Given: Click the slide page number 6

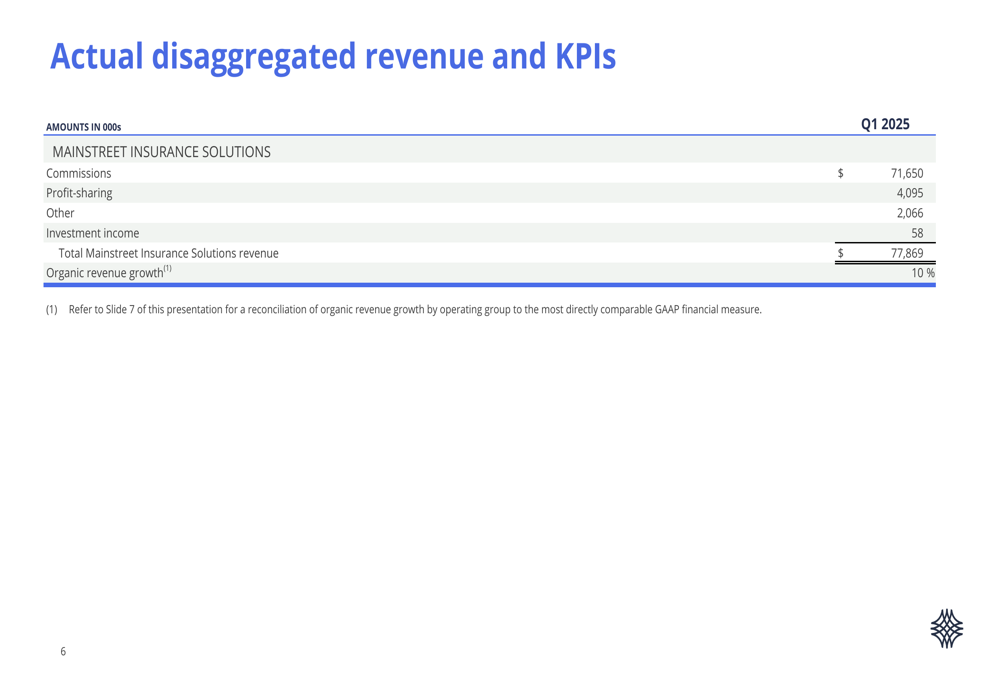Looking at the screenshot, I should tap(63, 651).
